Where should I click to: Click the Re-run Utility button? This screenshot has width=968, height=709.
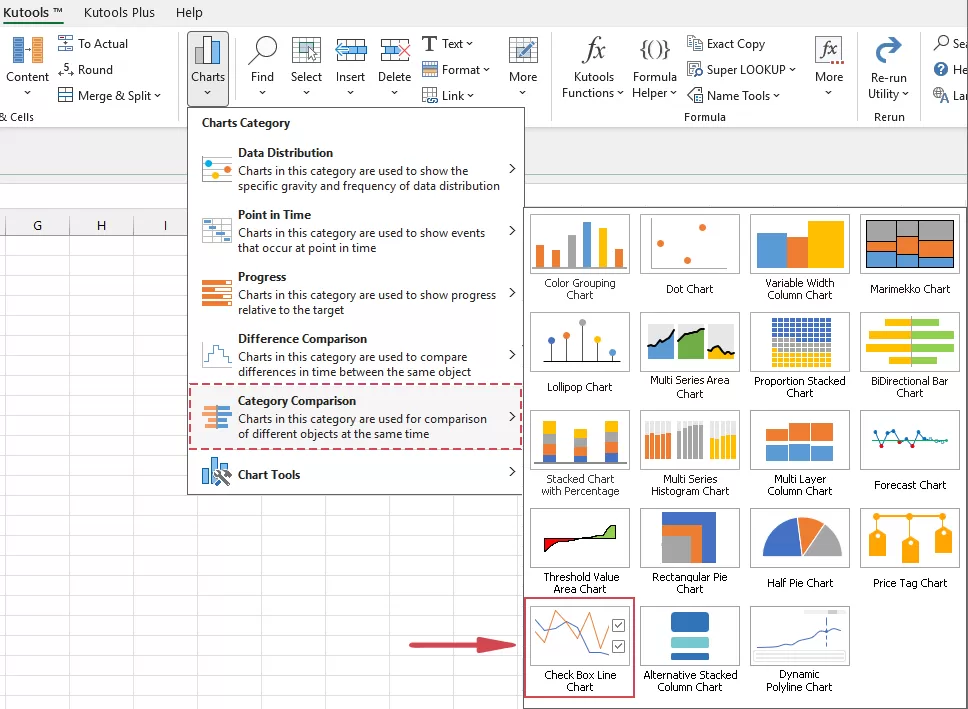[888, 68]
